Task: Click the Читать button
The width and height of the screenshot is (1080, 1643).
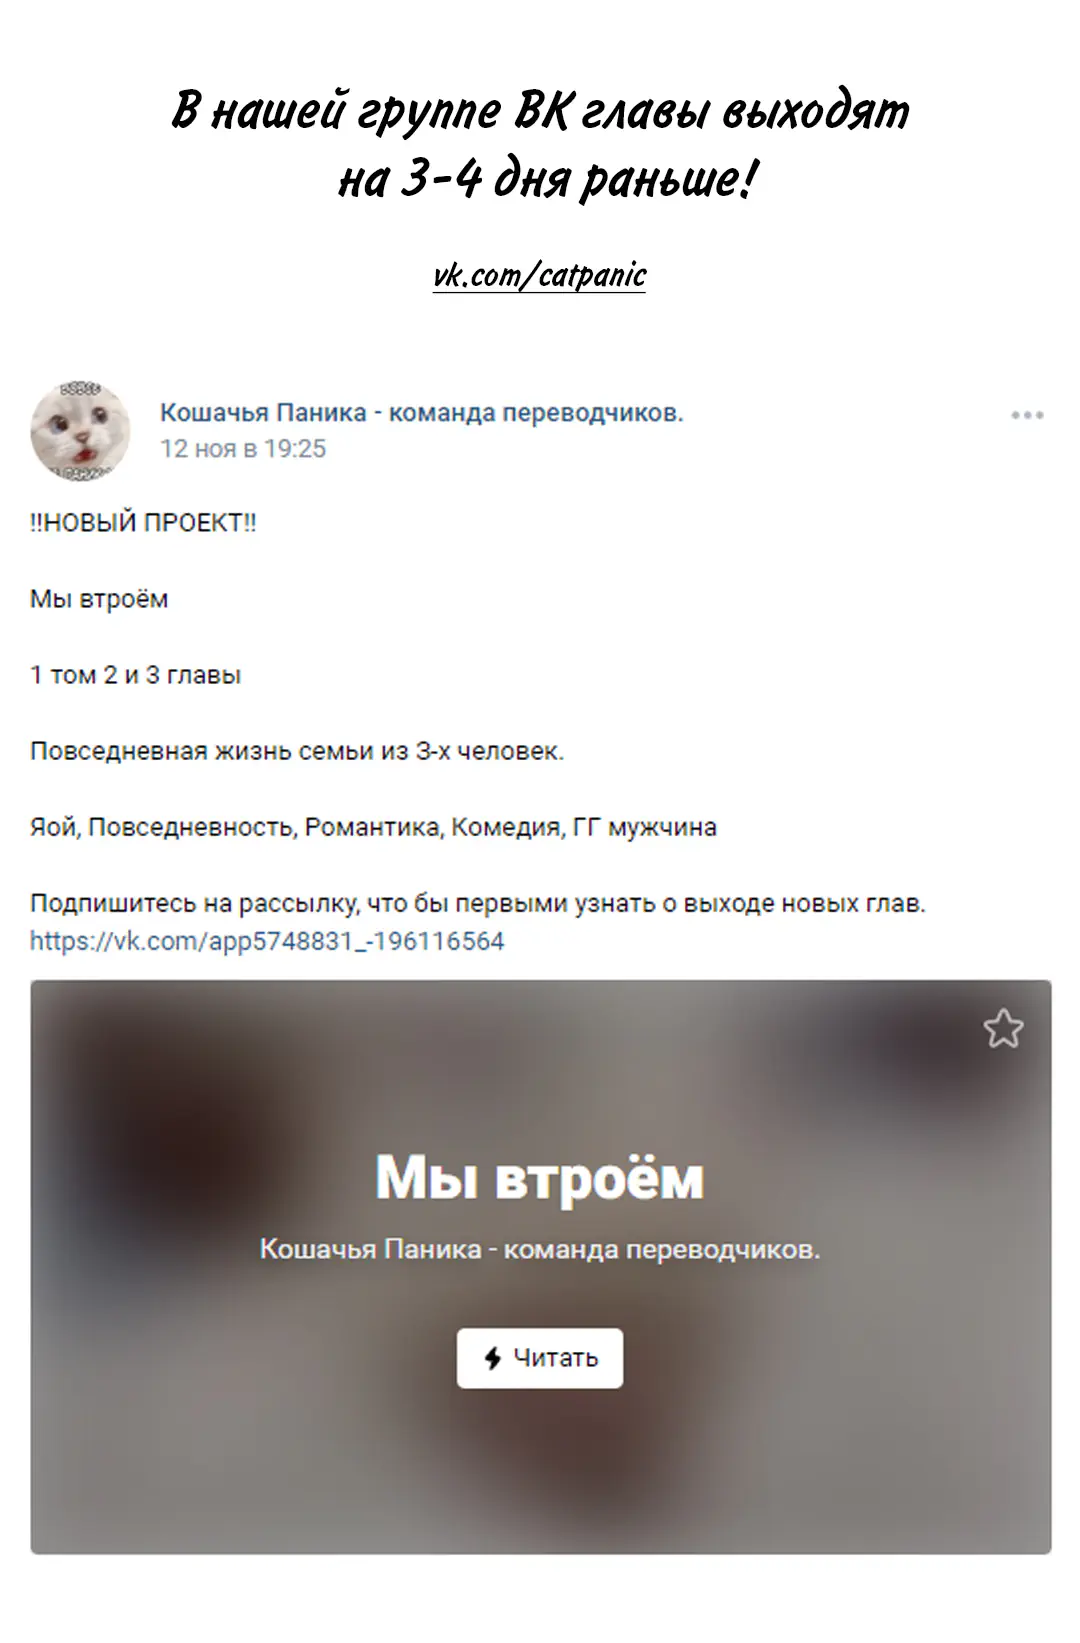Action: [x=540, y=1358]
